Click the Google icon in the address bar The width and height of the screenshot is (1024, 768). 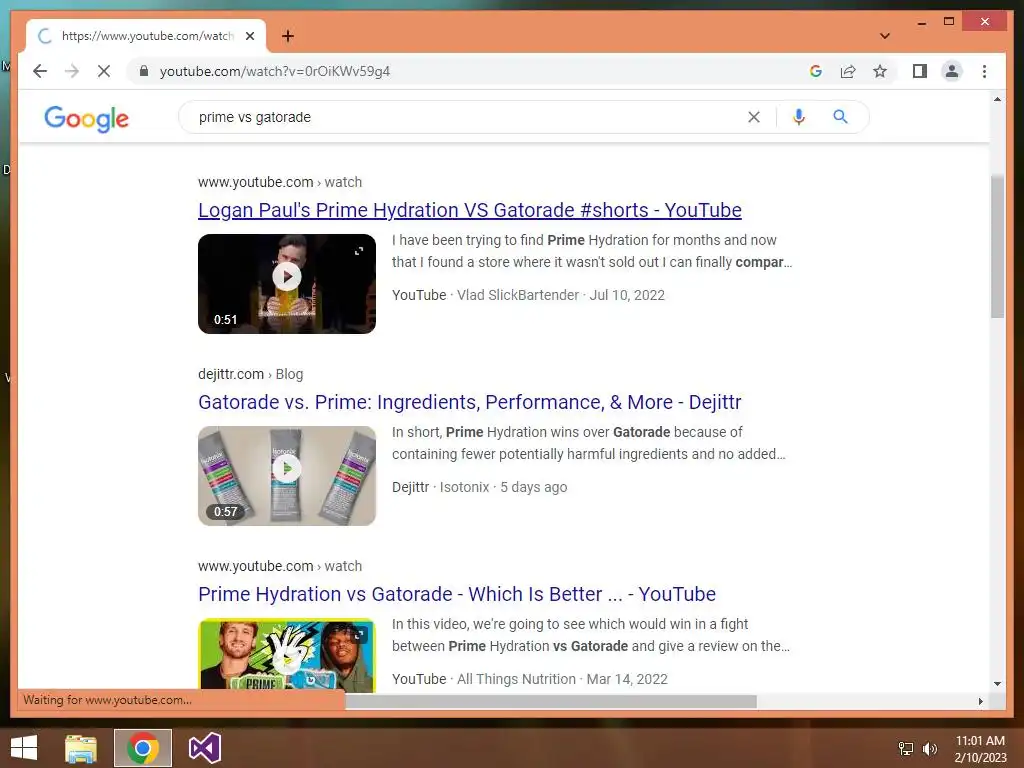tap(816, 71)
